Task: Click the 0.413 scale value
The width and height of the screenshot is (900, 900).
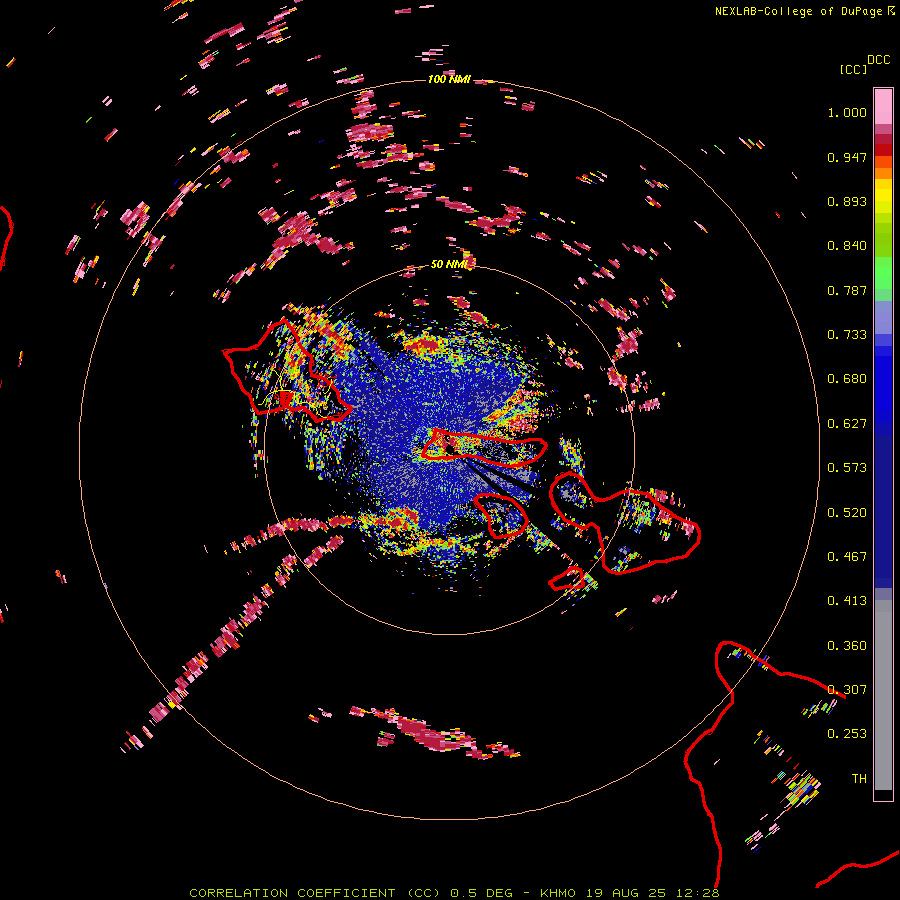Action: tap(847, 601)
